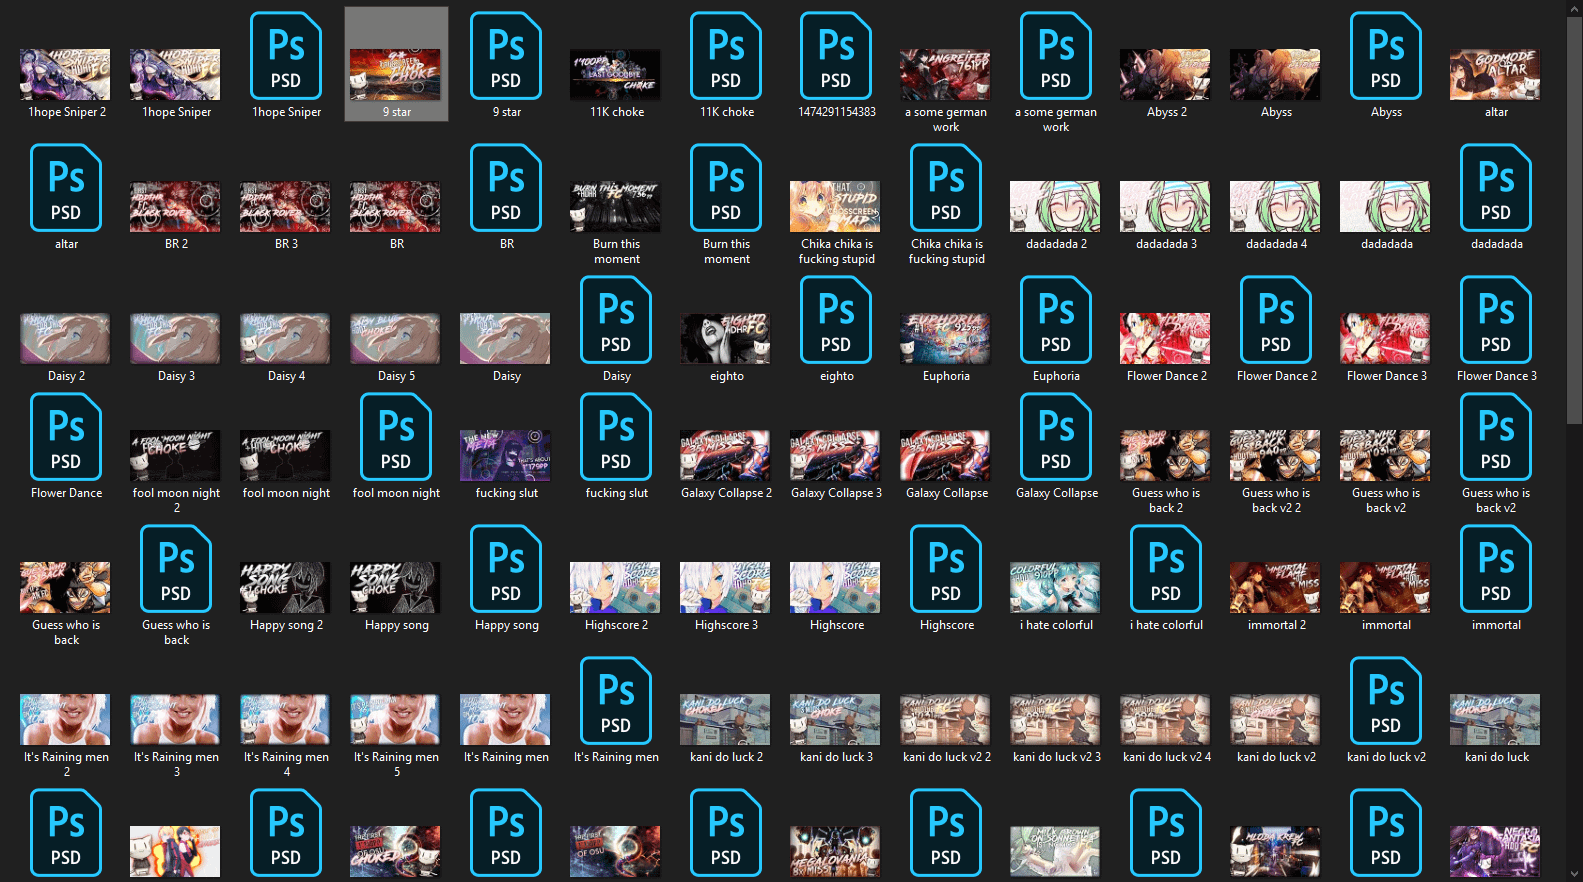Select the PSD file 1474291154383

836,56
